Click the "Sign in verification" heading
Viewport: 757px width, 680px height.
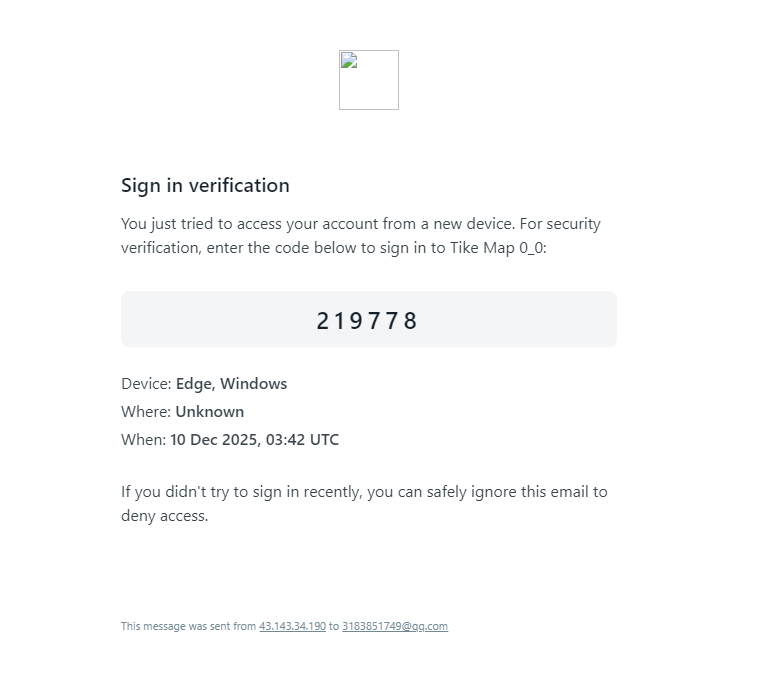[205, 185]
